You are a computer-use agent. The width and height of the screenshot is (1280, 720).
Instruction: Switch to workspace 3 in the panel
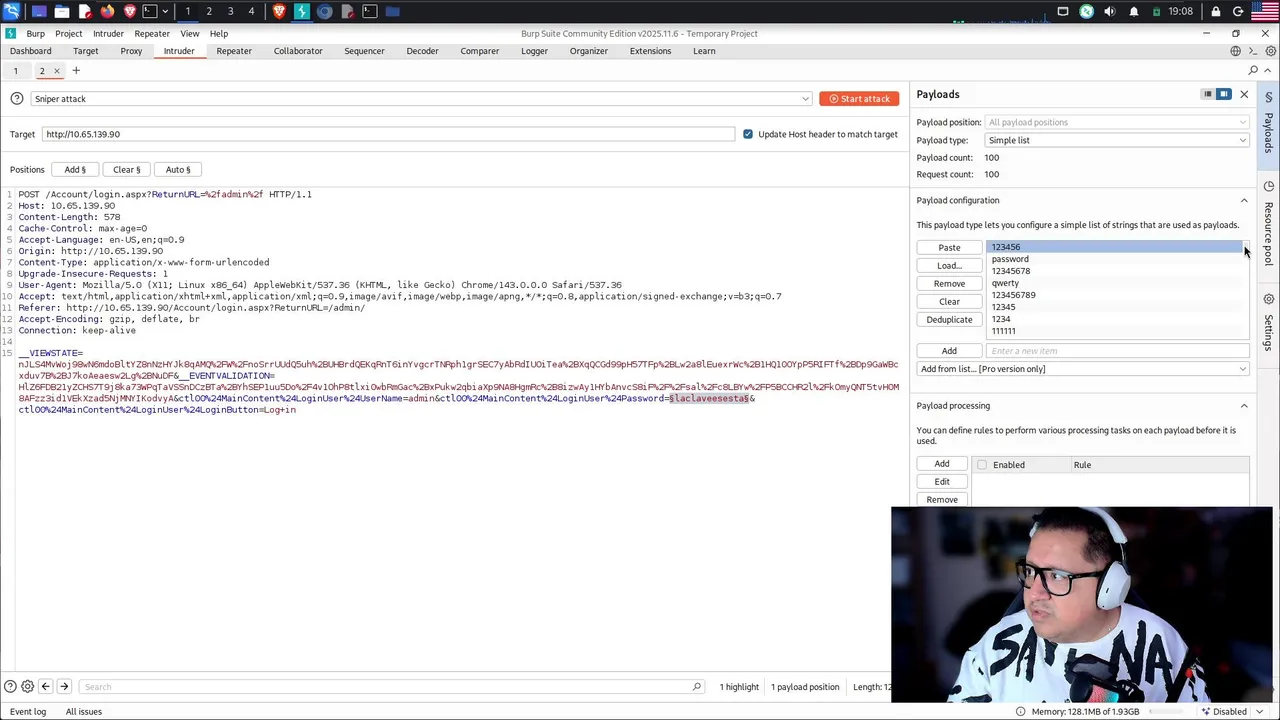pos(230,11)
